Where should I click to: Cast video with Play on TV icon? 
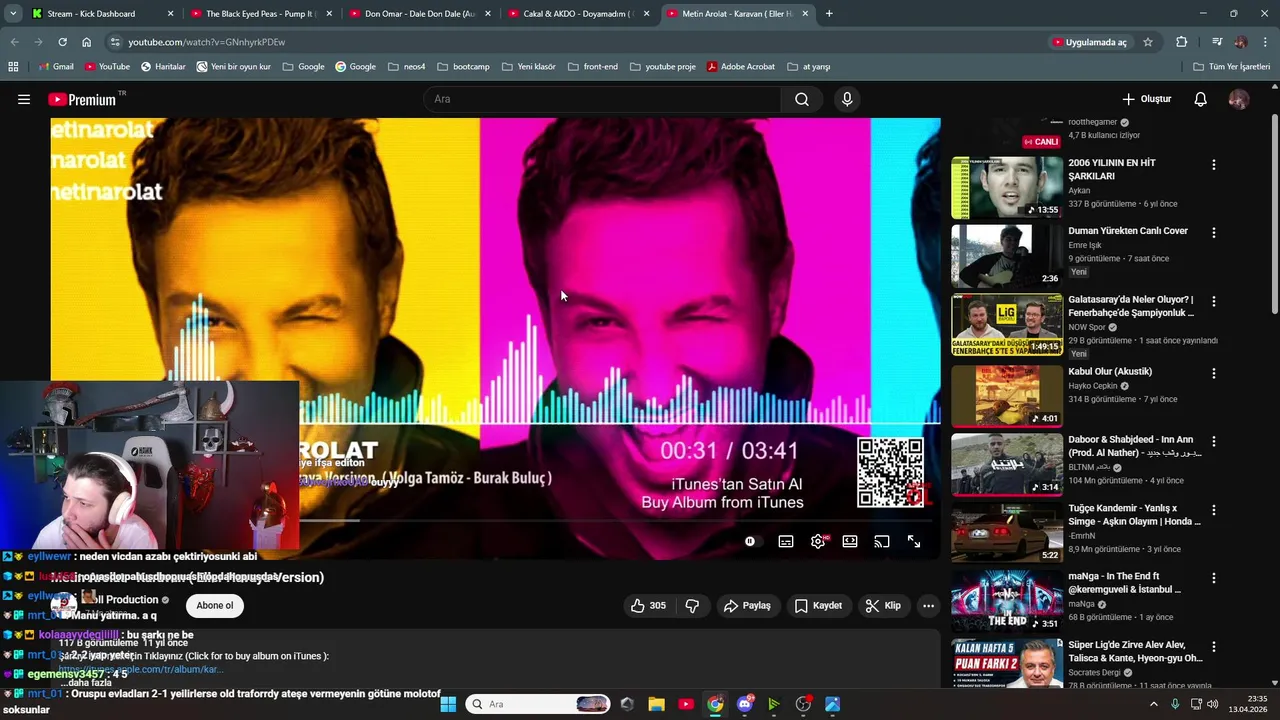[x=882, y=541]
